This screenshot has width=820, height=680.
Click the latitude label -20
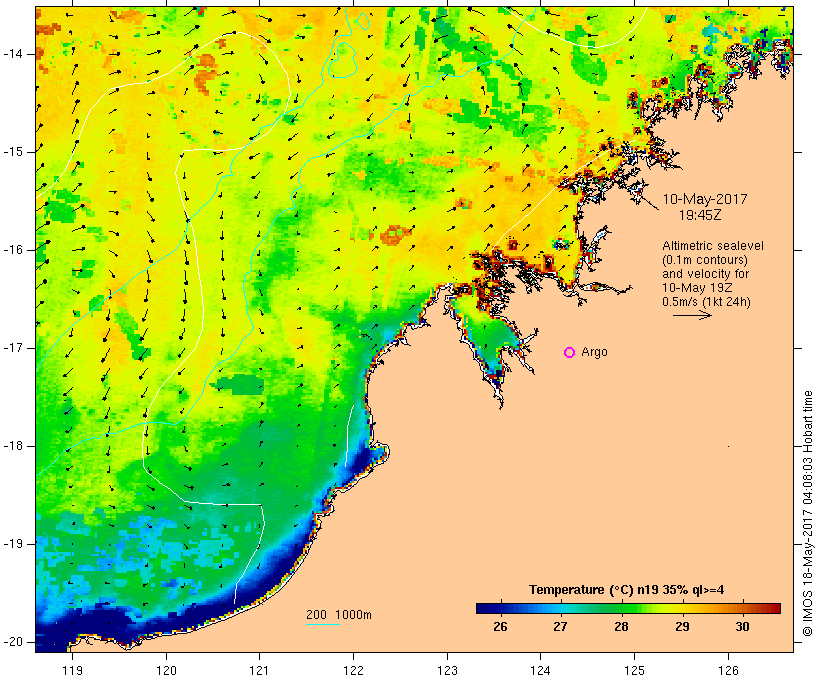pyautogui.click(x=13, y=642)
